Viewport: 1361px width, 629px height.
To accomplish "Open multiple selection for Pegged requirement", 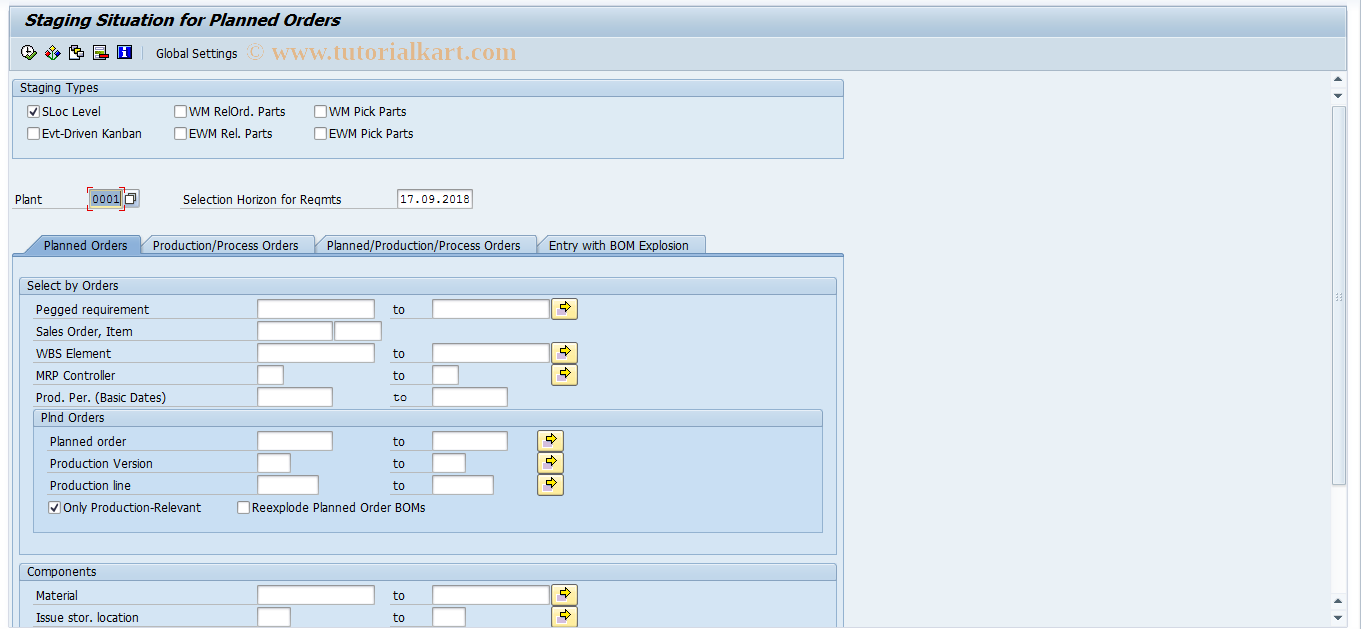I will tap(565, 309).
